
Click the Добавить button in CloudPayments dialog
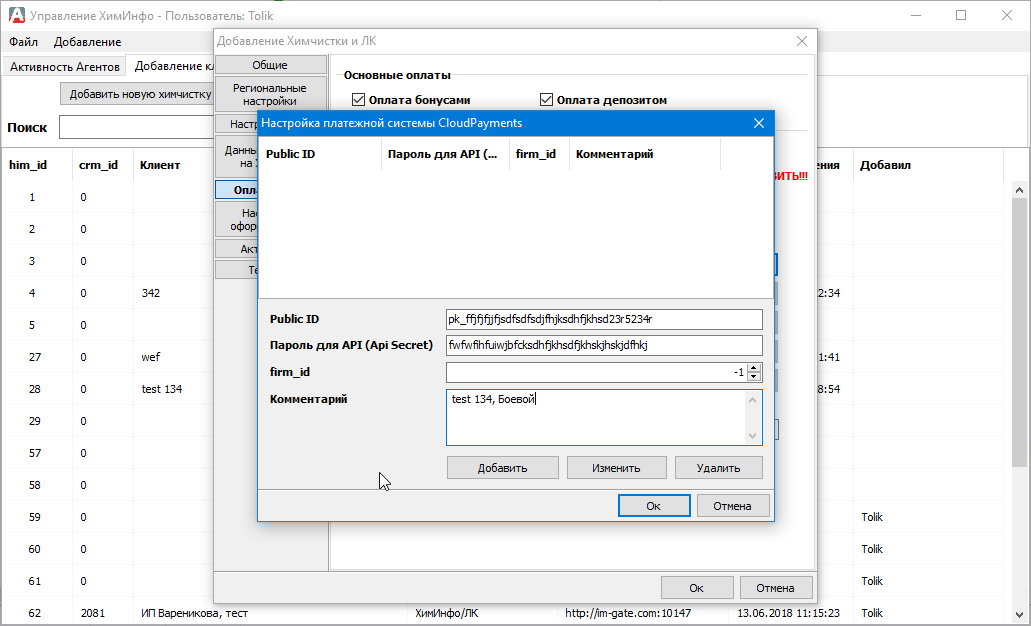point(502,468)
